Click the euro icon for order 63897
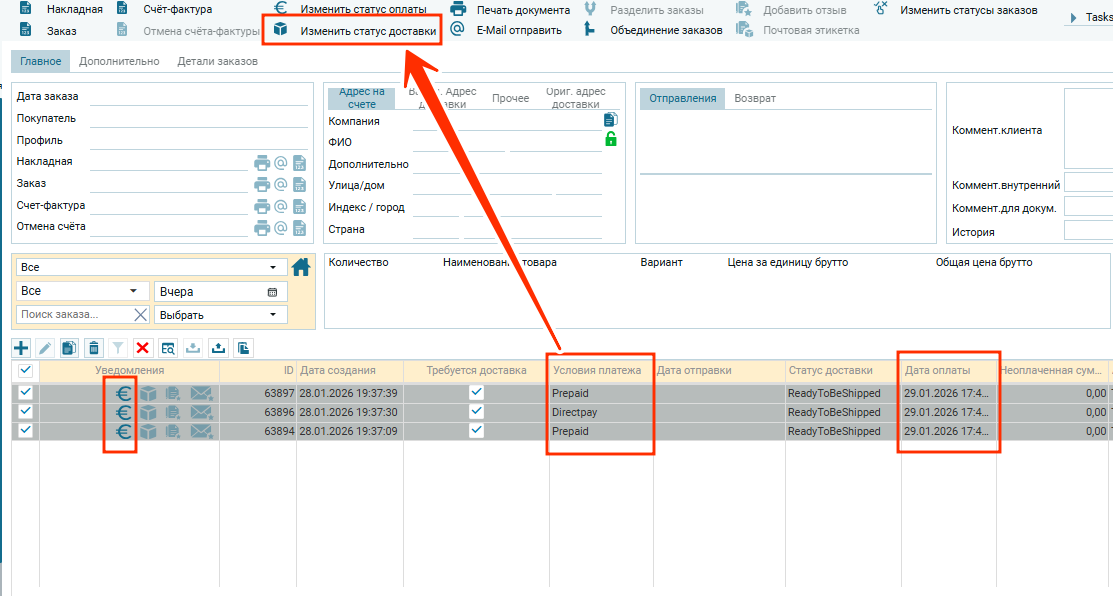Screen dimensions: 1113x596 click(122, 393)
